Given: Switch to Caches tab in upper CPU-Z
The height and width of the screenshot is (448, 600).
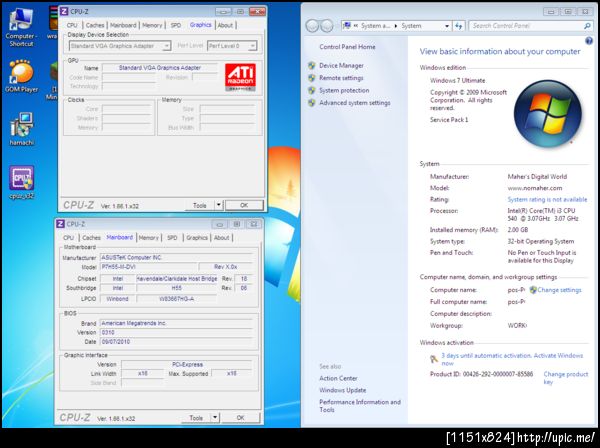Looking at the screenshot, I should (x=95, y=25).
